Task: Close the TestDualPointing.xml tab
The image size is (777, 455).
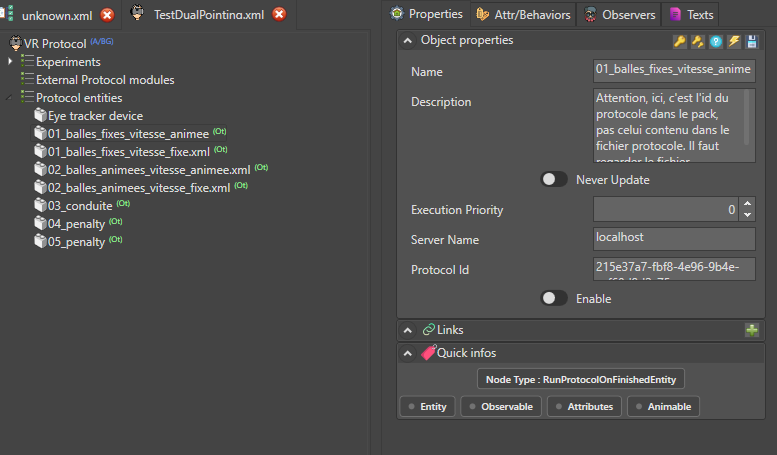Action: [x=279, y=14]
